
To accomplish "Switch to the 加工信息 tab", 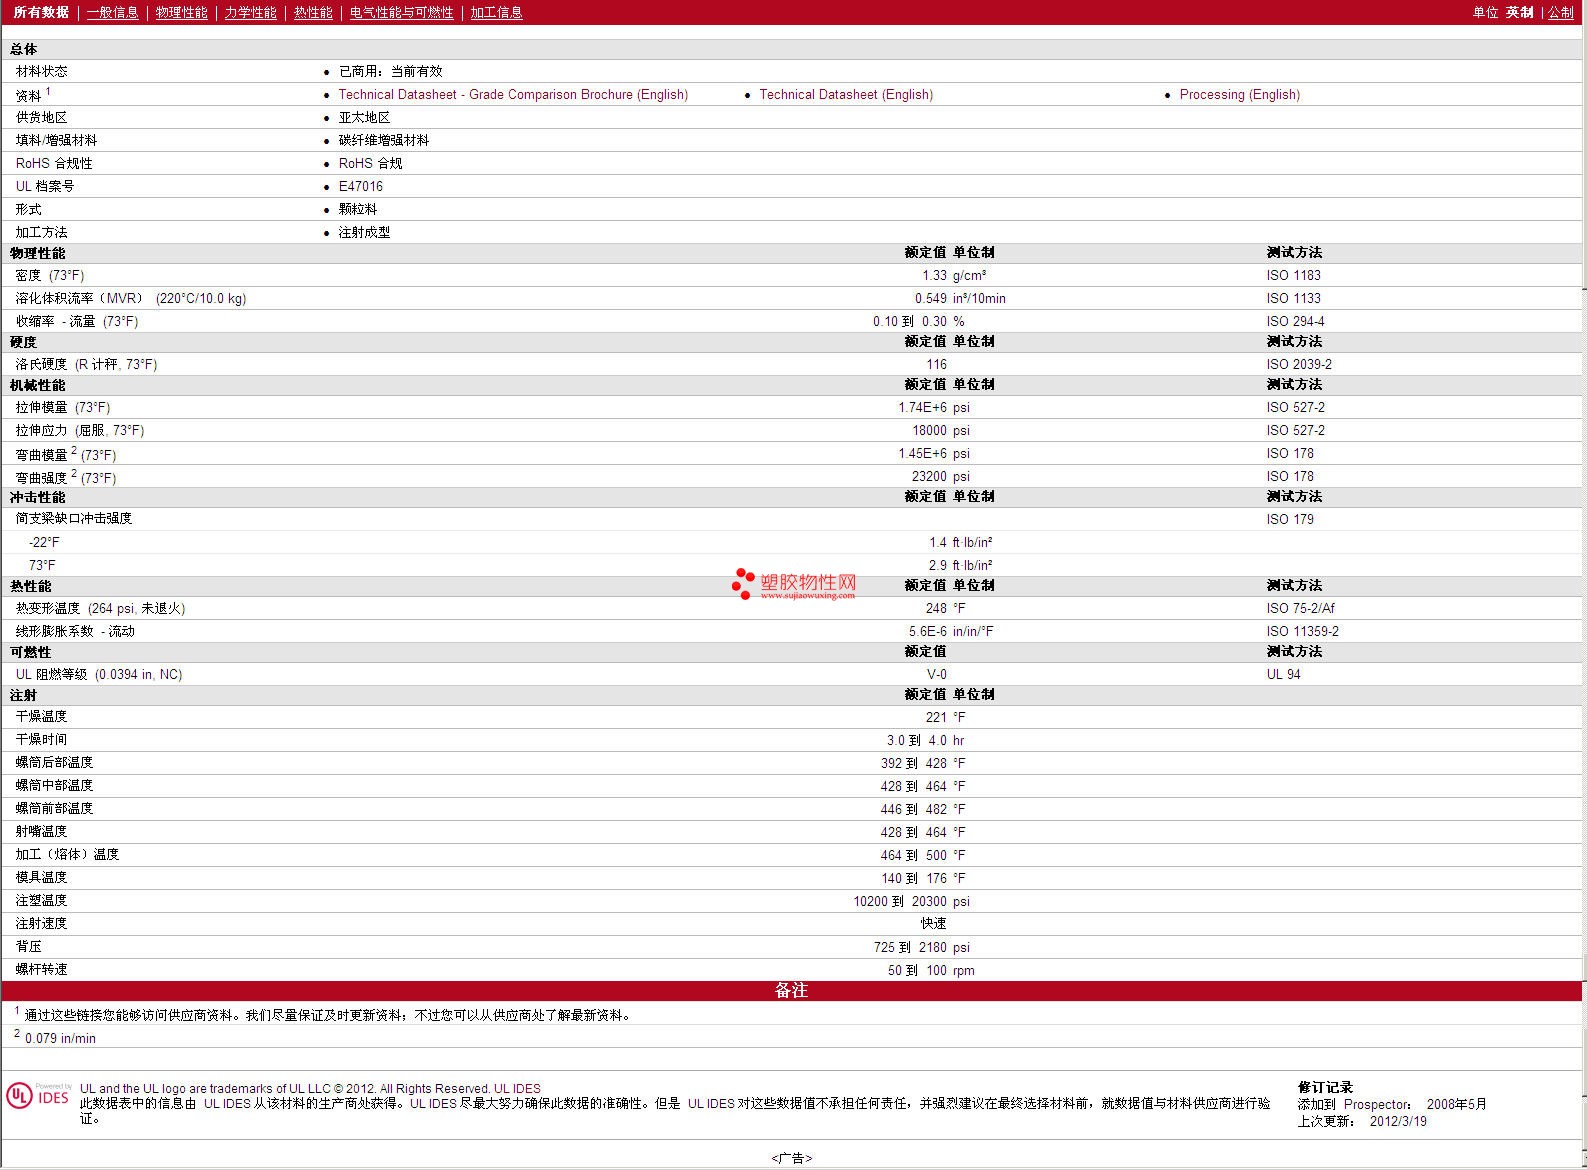I will (x=496, y=12).
